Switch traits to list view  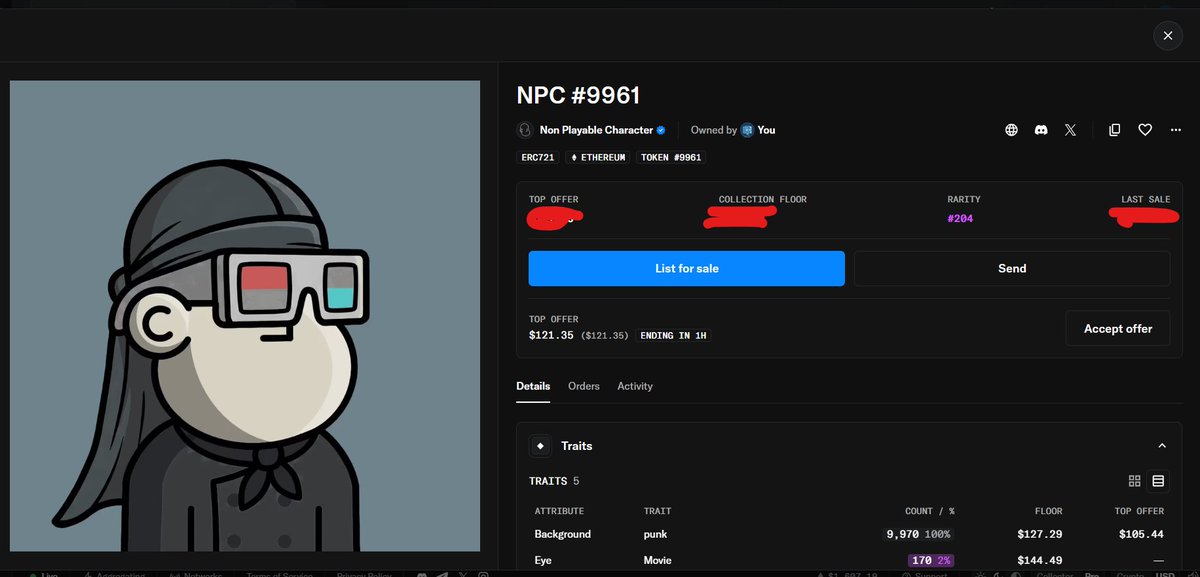[x=1158, y=481]
